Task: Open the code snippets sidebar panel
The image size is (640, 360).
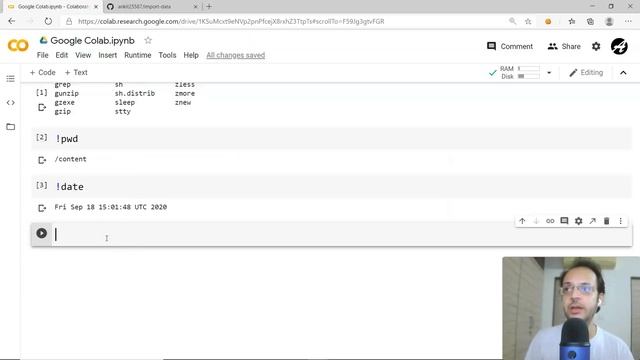Action: click(x=11, y=102)
